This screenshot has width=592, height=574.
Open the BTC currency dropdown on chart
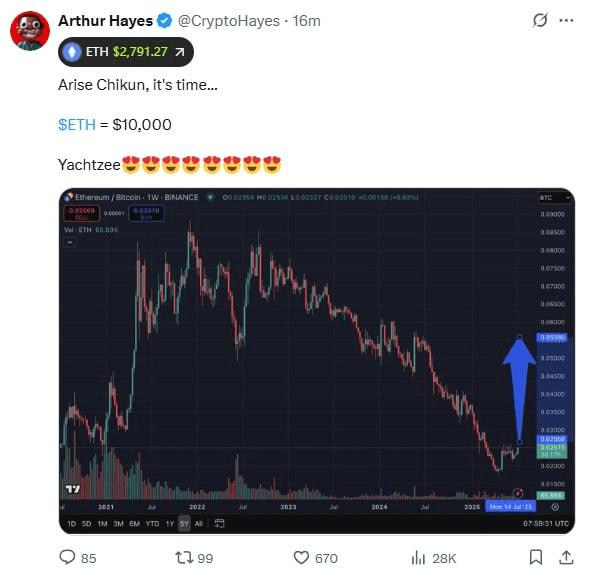coord(554,198)
